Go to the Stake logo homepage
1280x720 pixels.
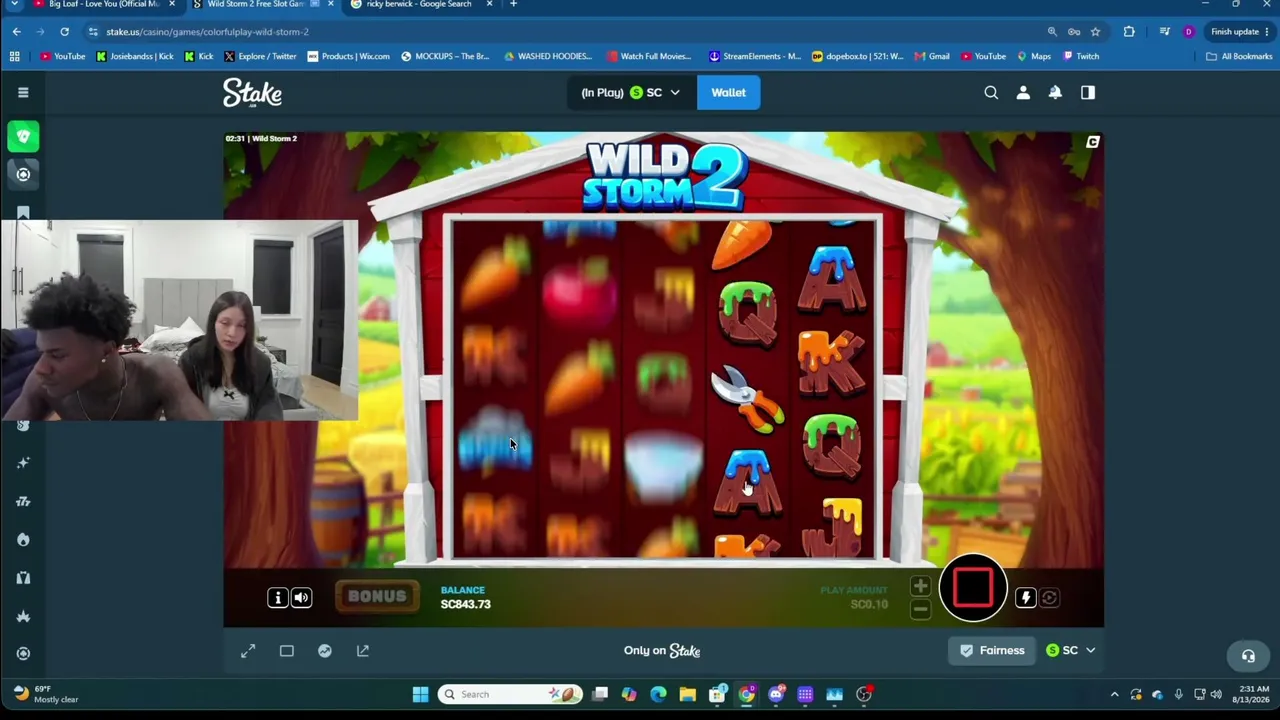tap(252, 93)
